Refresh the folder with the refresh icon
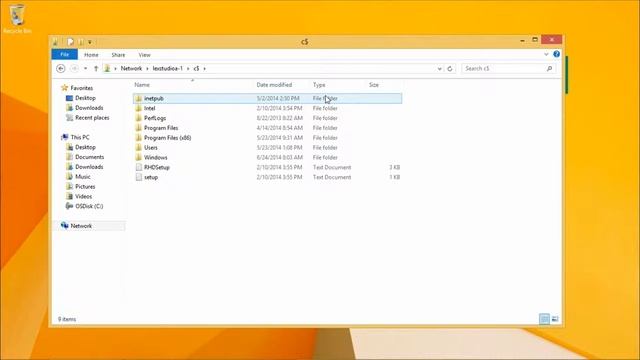 450,69
